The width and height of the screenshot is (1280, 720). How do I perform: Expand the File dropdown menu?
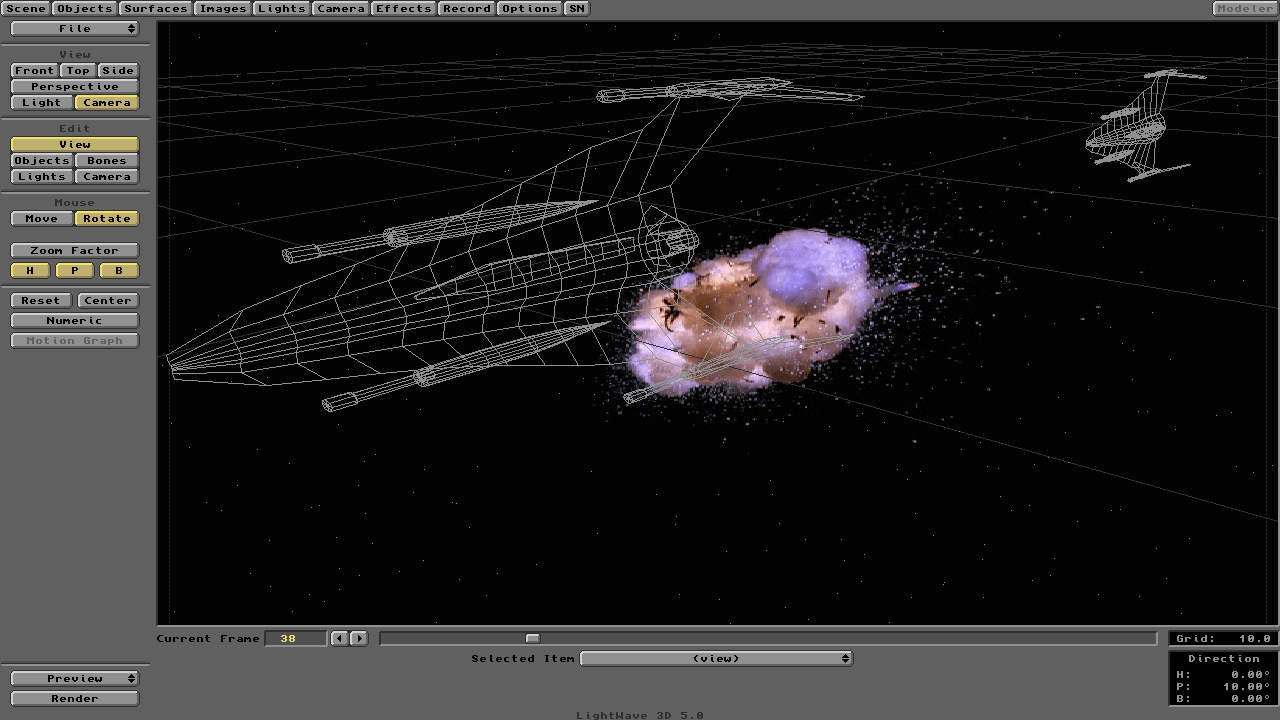point(75,29)
